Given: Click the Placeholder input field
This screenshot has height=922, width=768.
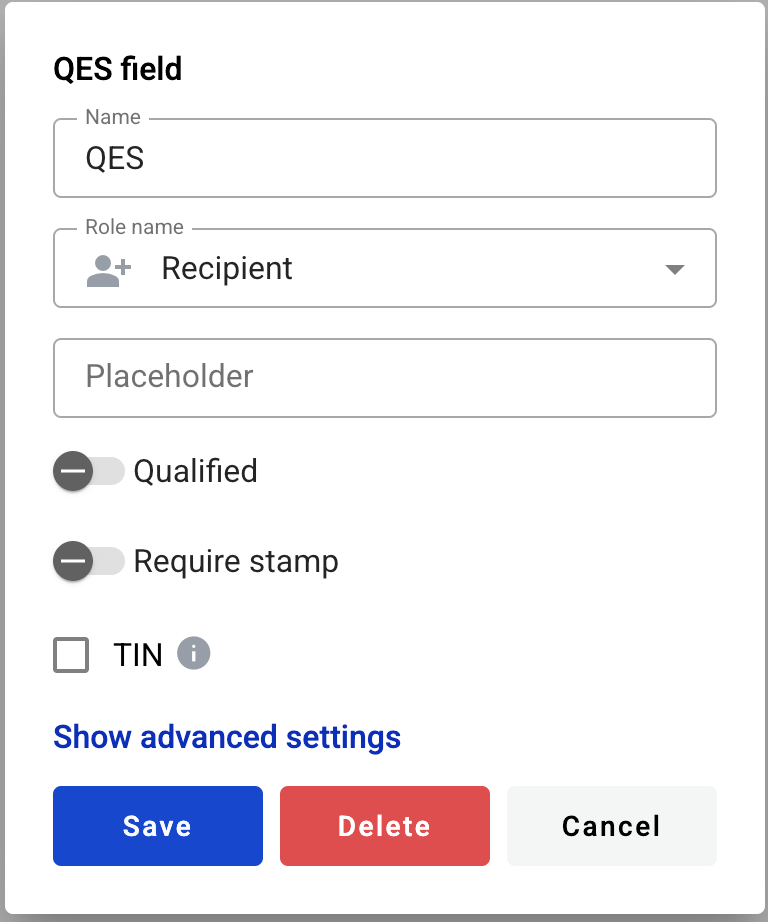Looking at the screenshot, I should click(384, 378).
